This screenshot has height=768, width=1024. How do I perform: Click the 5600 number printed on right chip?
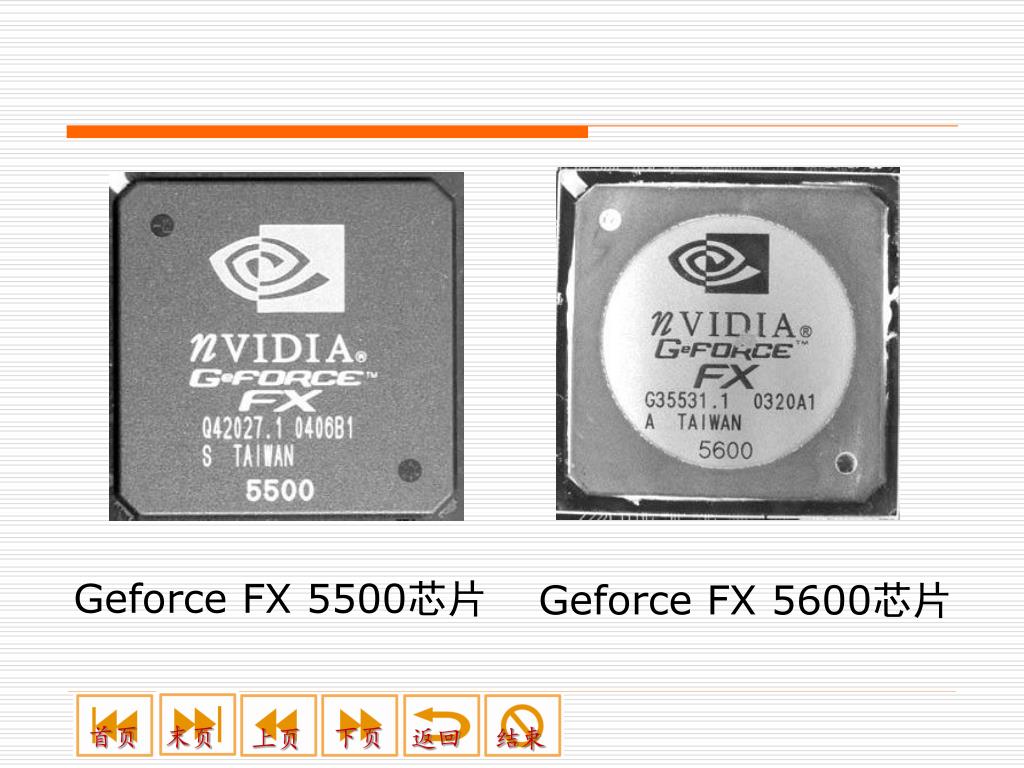click(726, 450)
